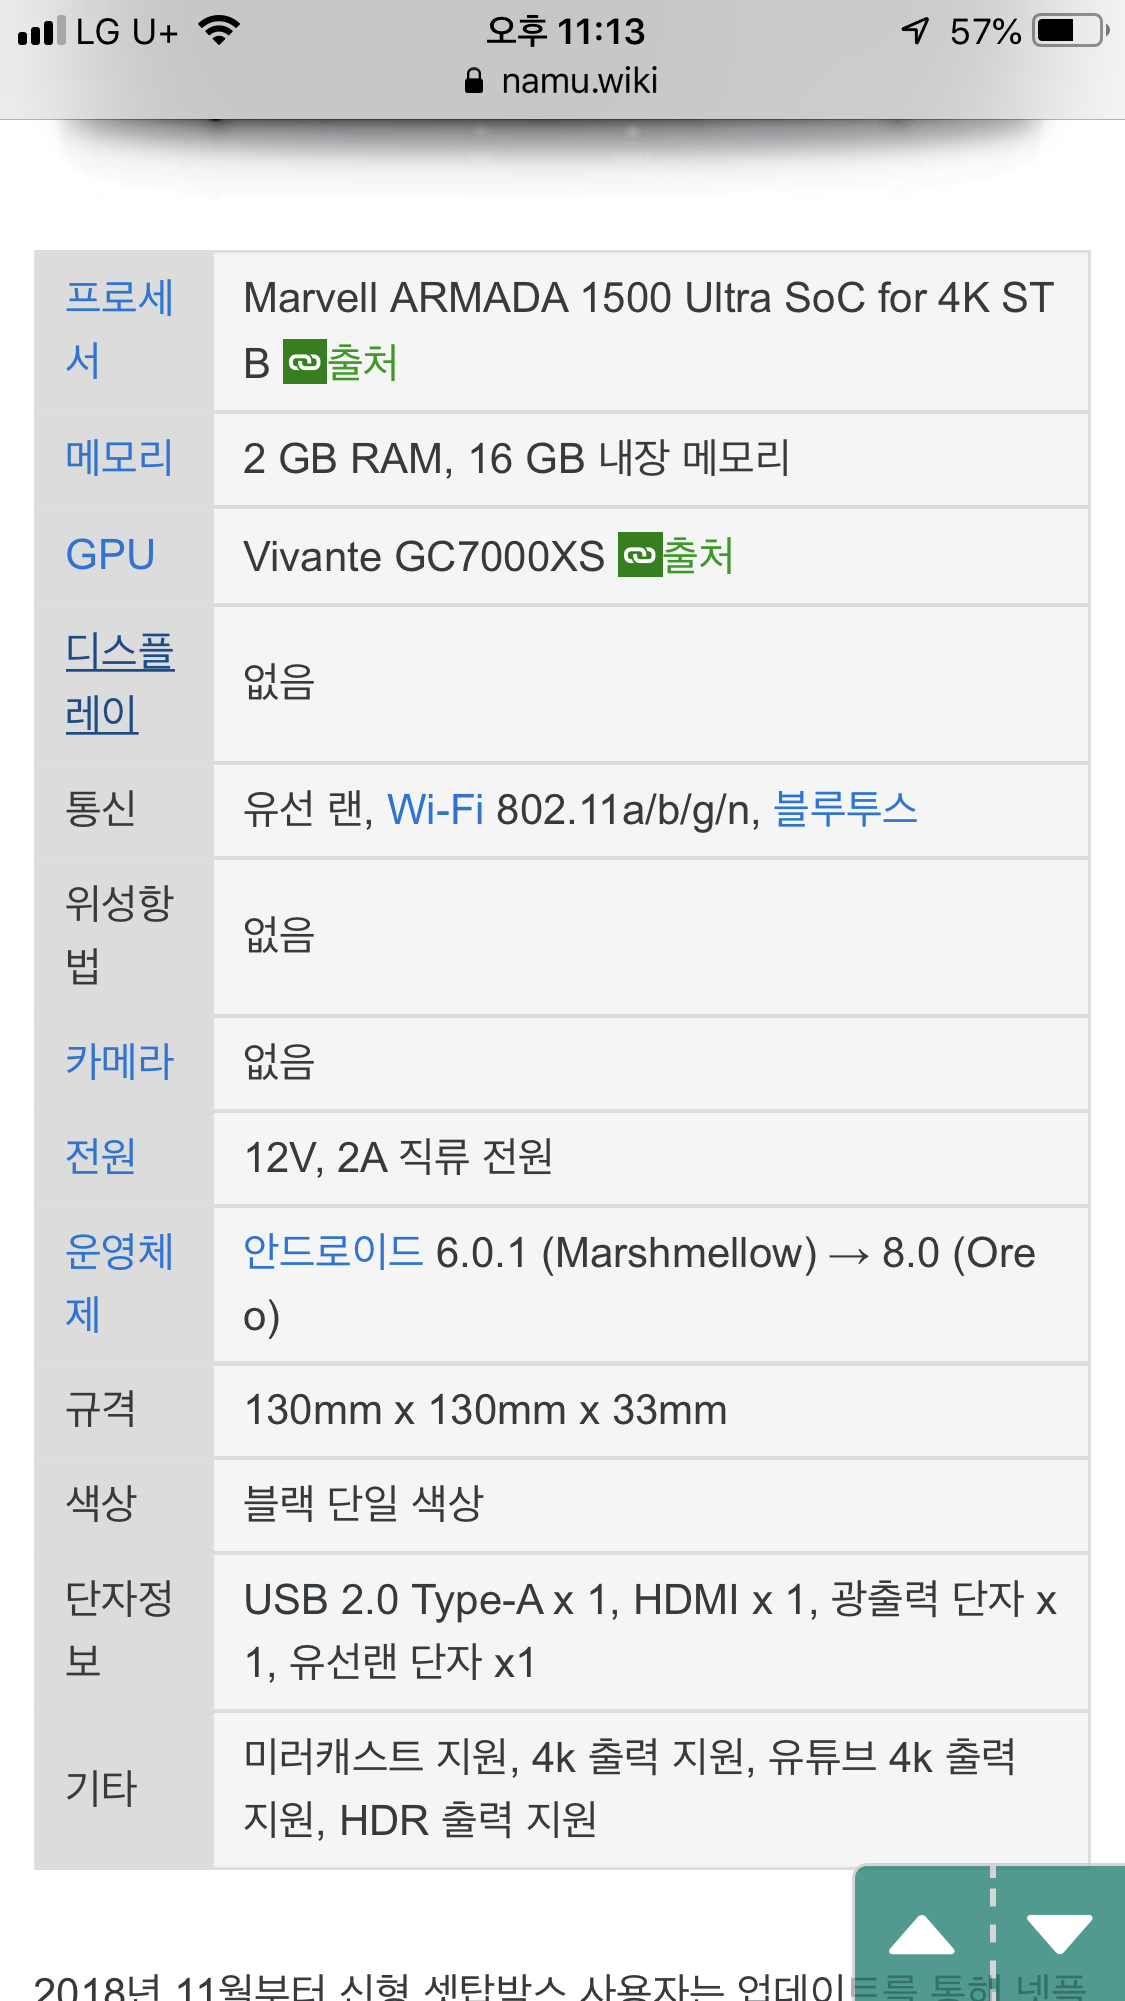
Task: Open the 디스플레이 link
Action: click(x=119, y=682)
